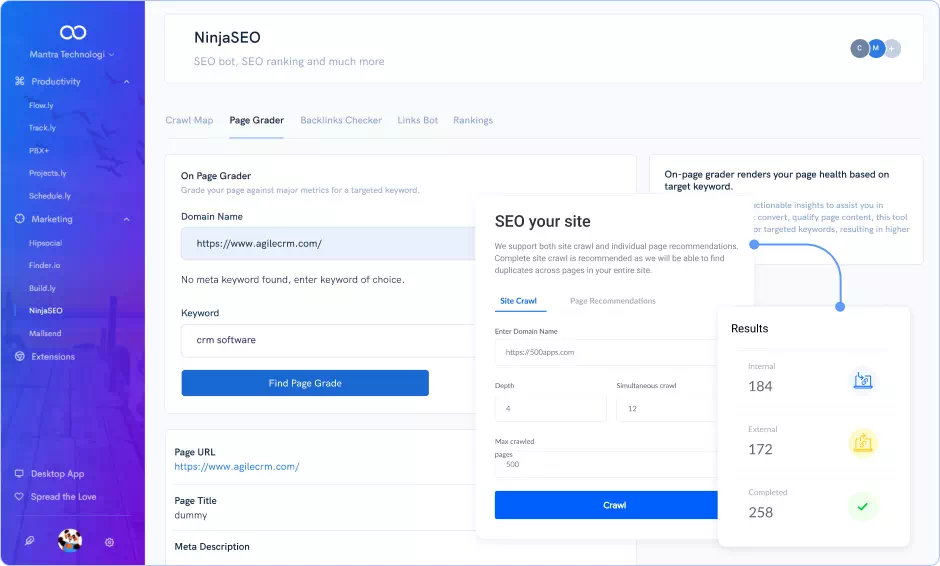
Task: Collapse the Productivity section chevron
Action: (x=126, y=82)
